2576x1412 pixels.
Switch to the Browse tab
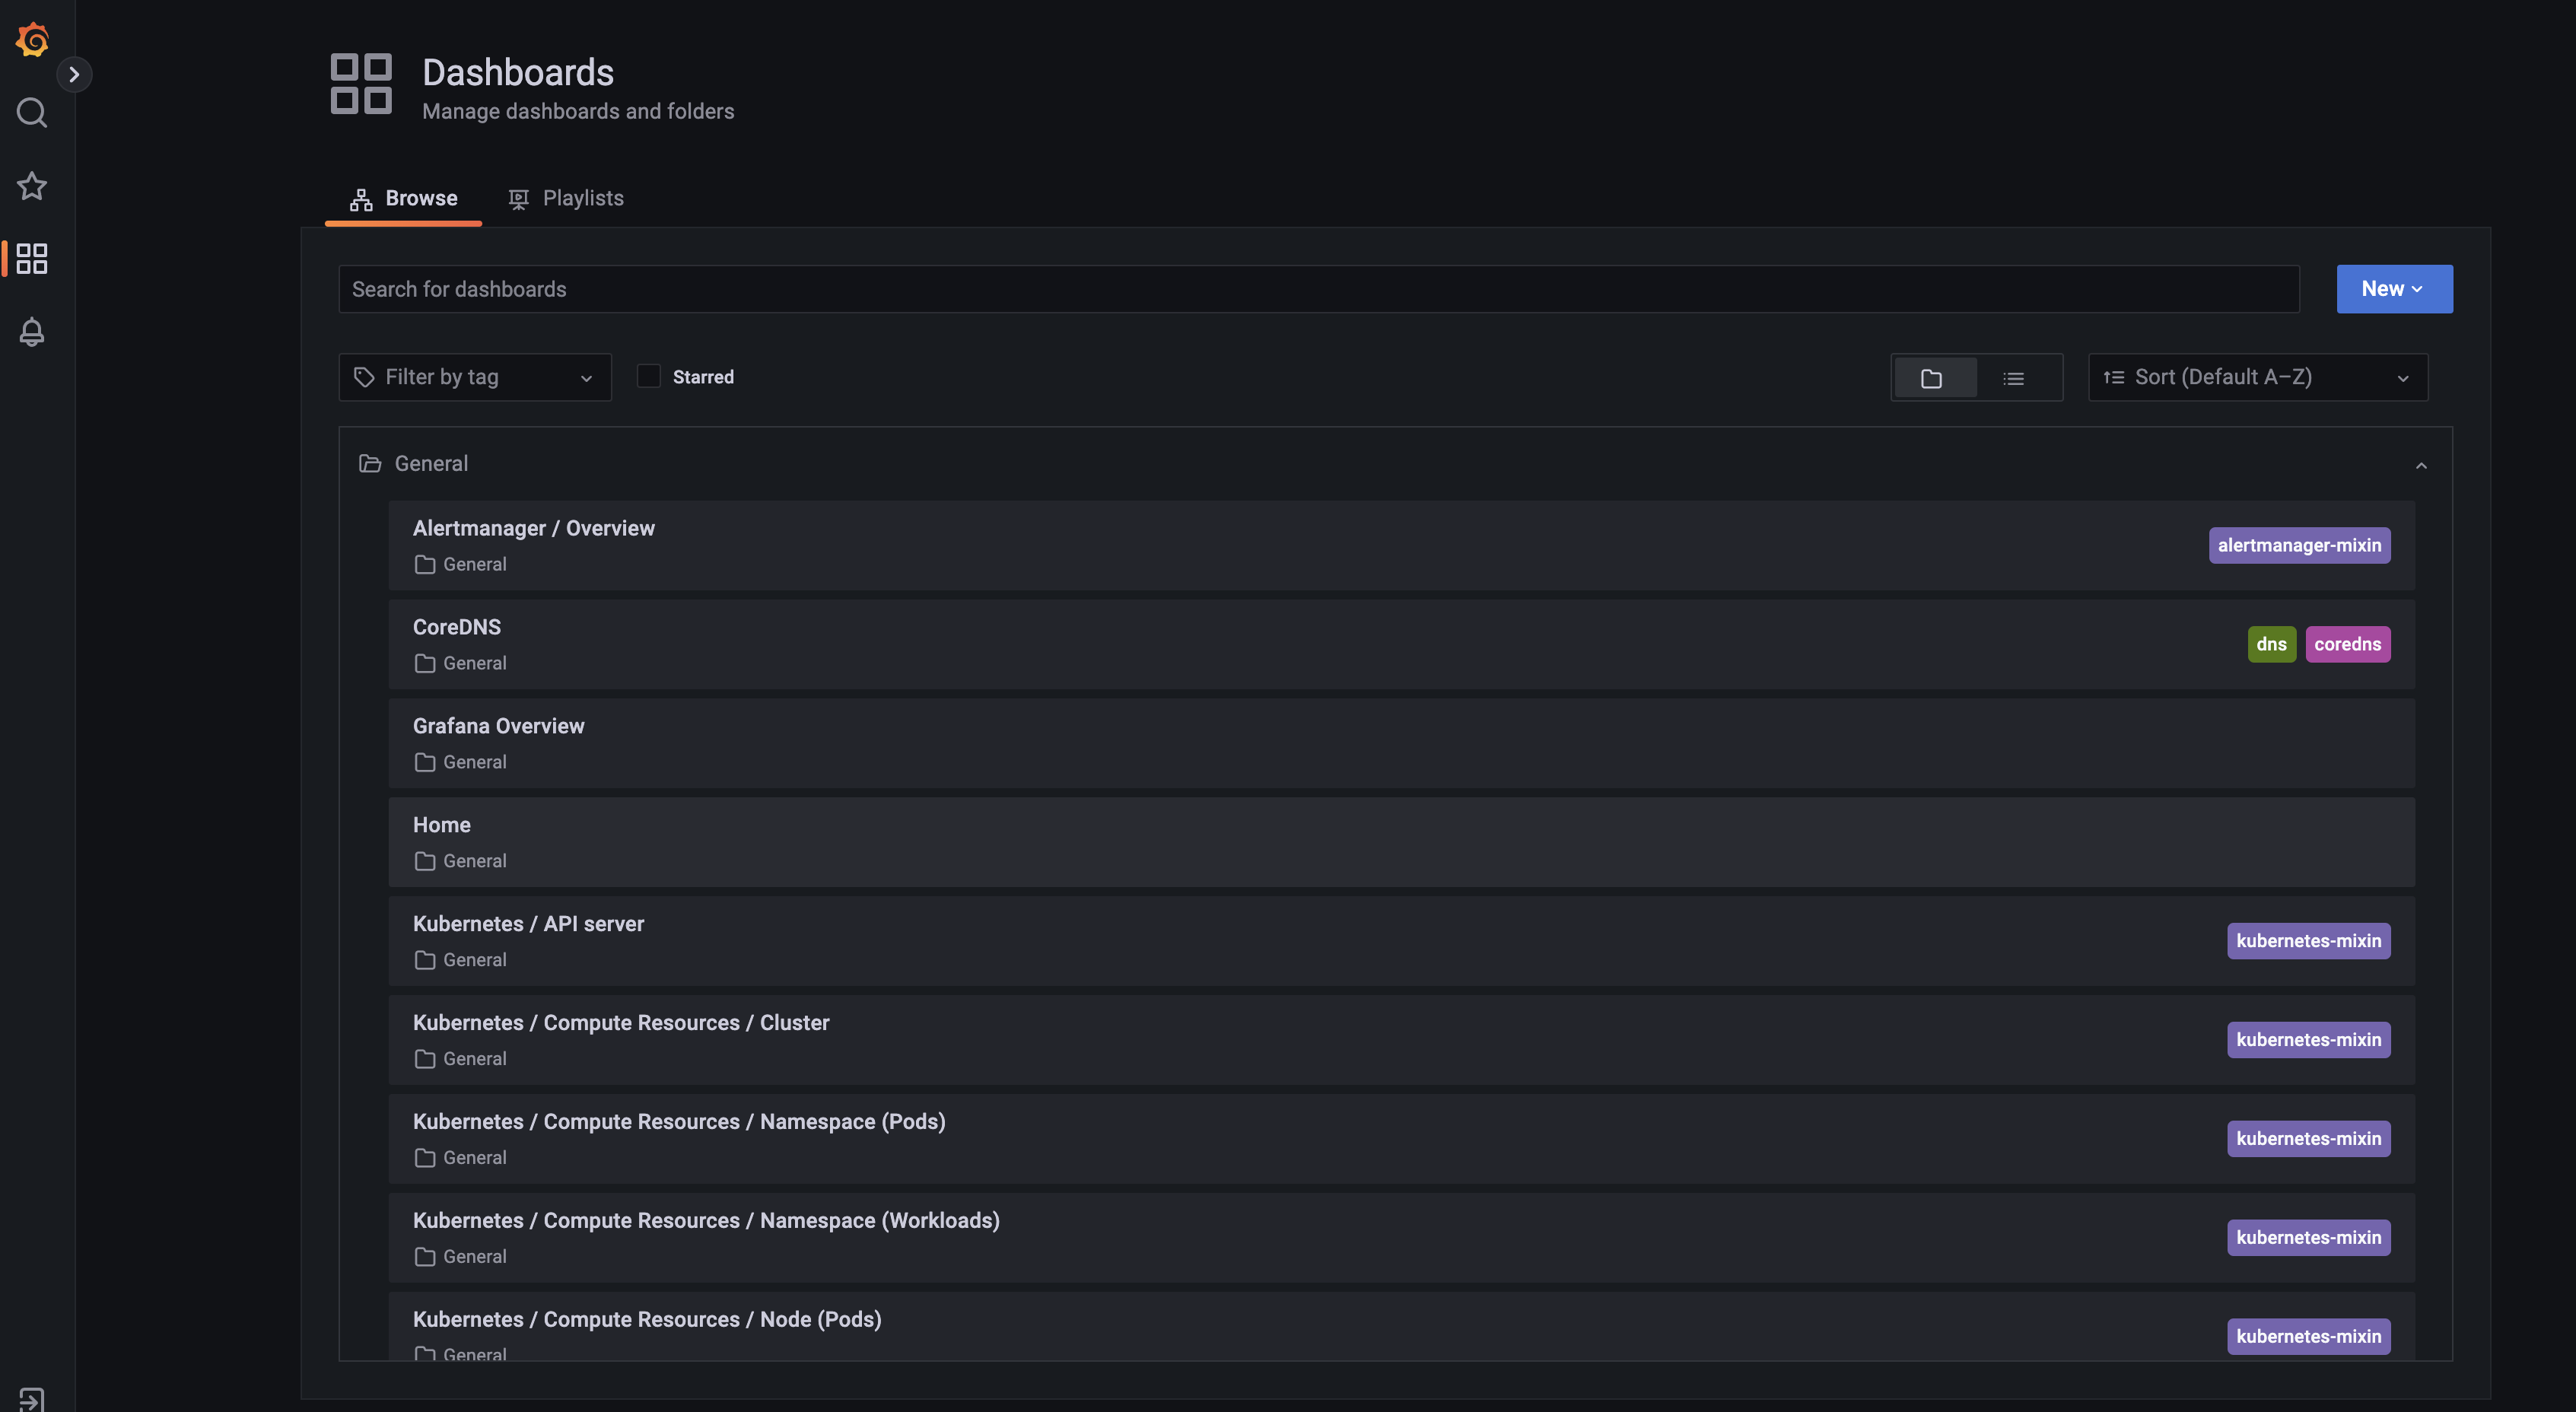pos(403,198)
